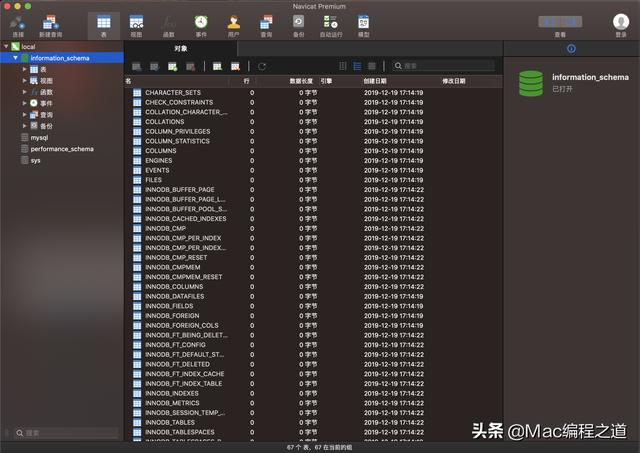This screenshot has width=640, height=453.
Task: Toggle the view (查看) pane switcher
Action: (x=560, y=22)
